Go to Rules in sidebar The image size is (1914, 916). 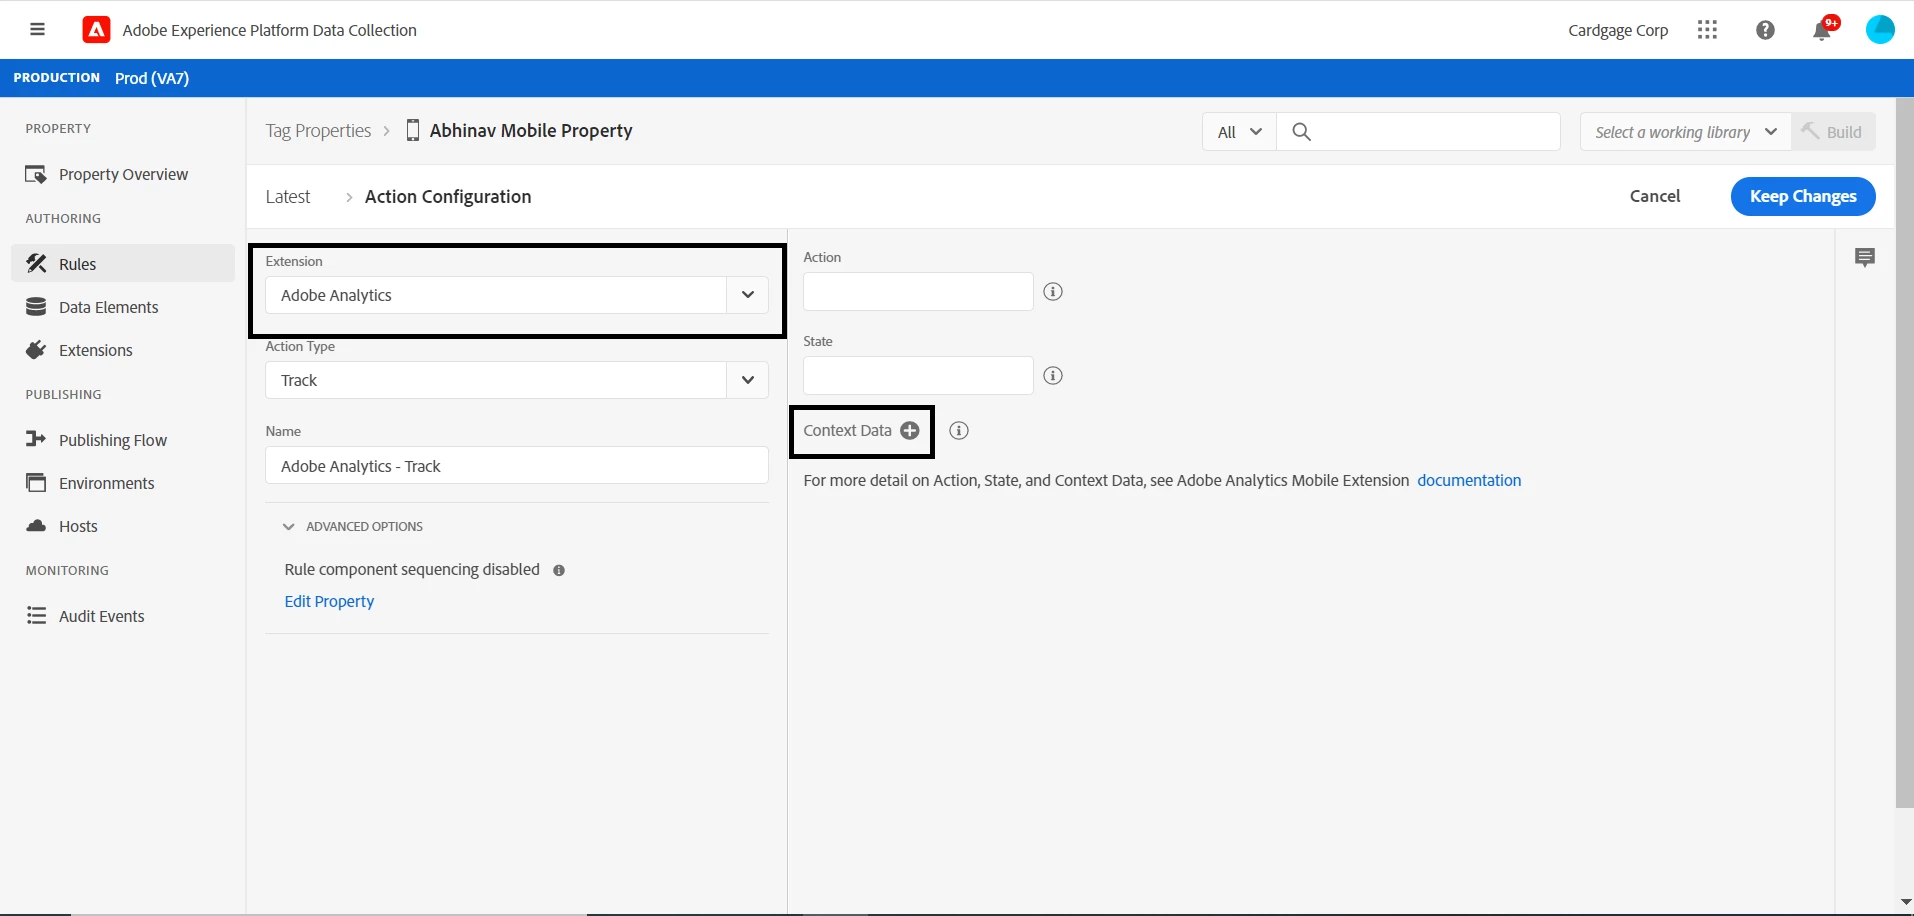coord(123,264)
